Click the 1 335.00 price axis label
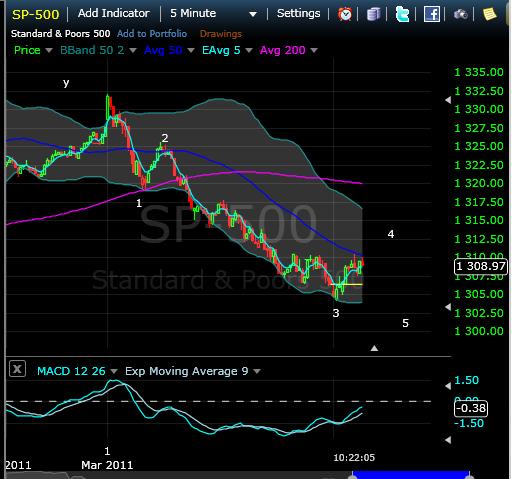The width and height of the screenshot is (512, 479). coord(479,72)
